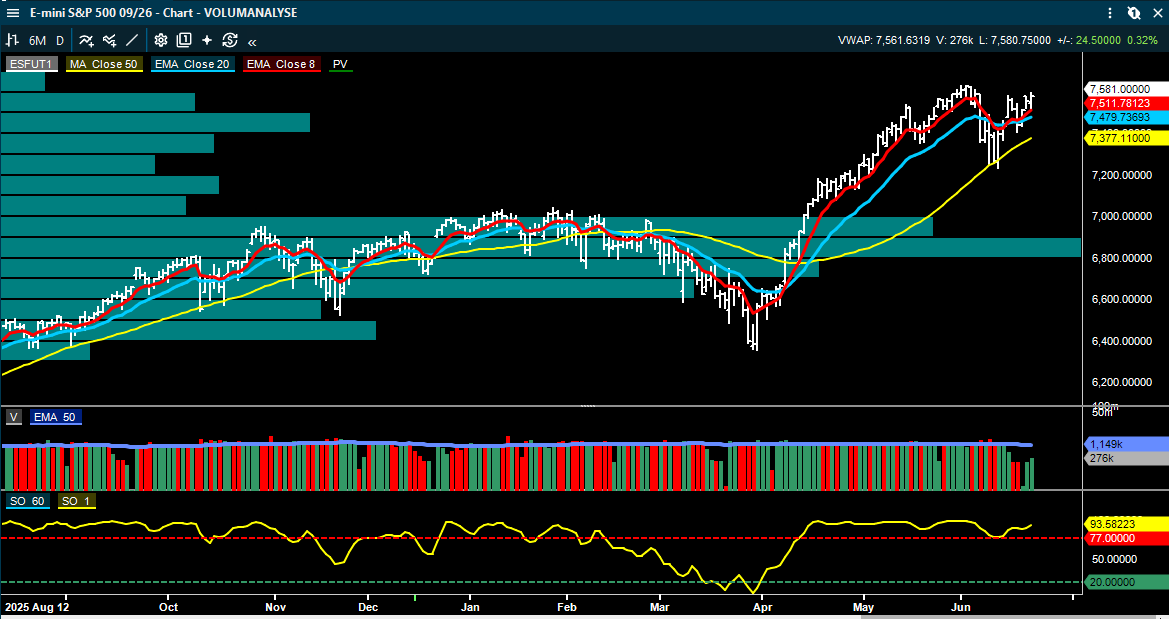
Task: Open the hamburger window menu
Action: (x=13, y=13)
